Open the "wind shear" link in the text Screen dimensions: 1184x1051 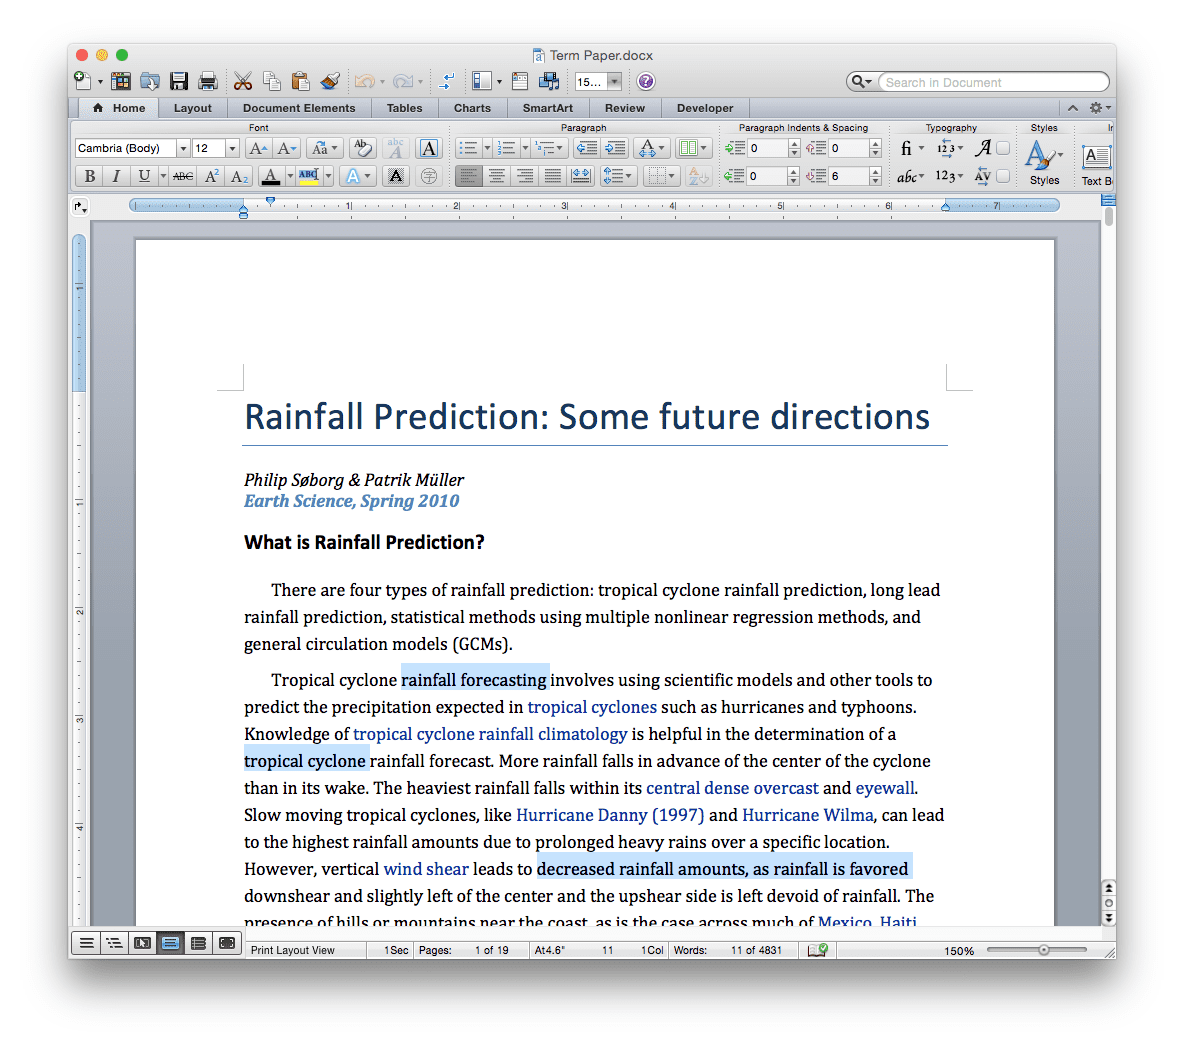tap(426, 869)
